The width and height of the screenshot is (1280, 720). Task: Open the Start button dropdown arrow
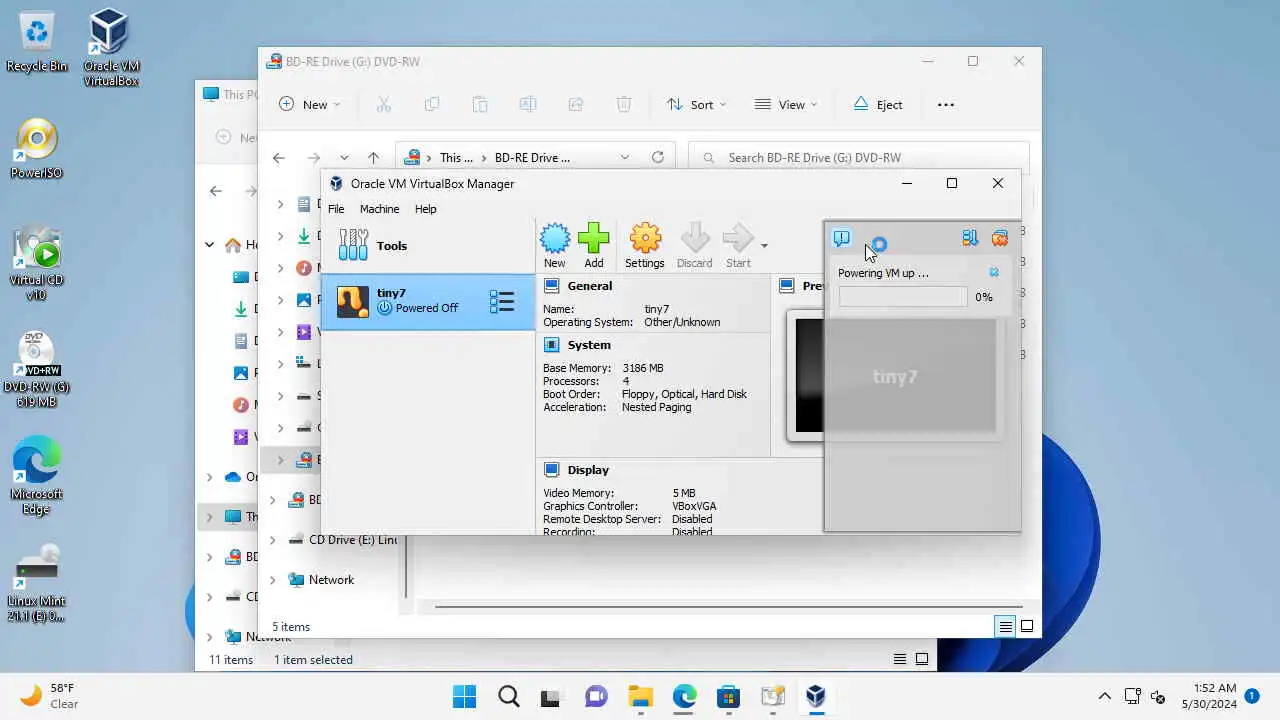pyautogui.click(x=764, y=246)
